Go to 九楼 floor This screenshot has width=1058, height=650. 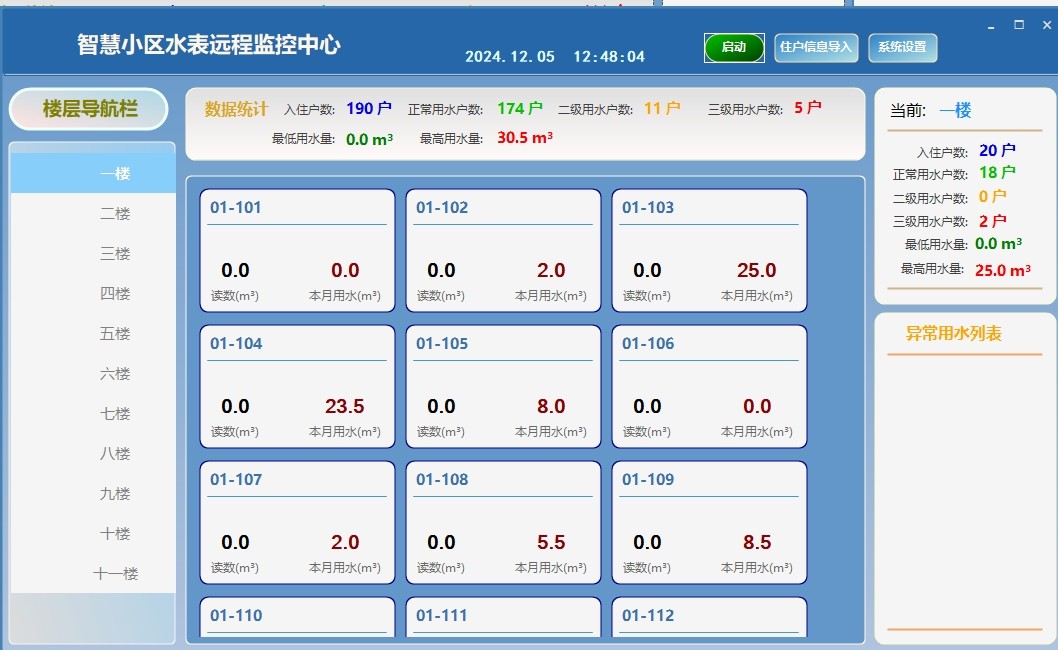click(93, 494)
